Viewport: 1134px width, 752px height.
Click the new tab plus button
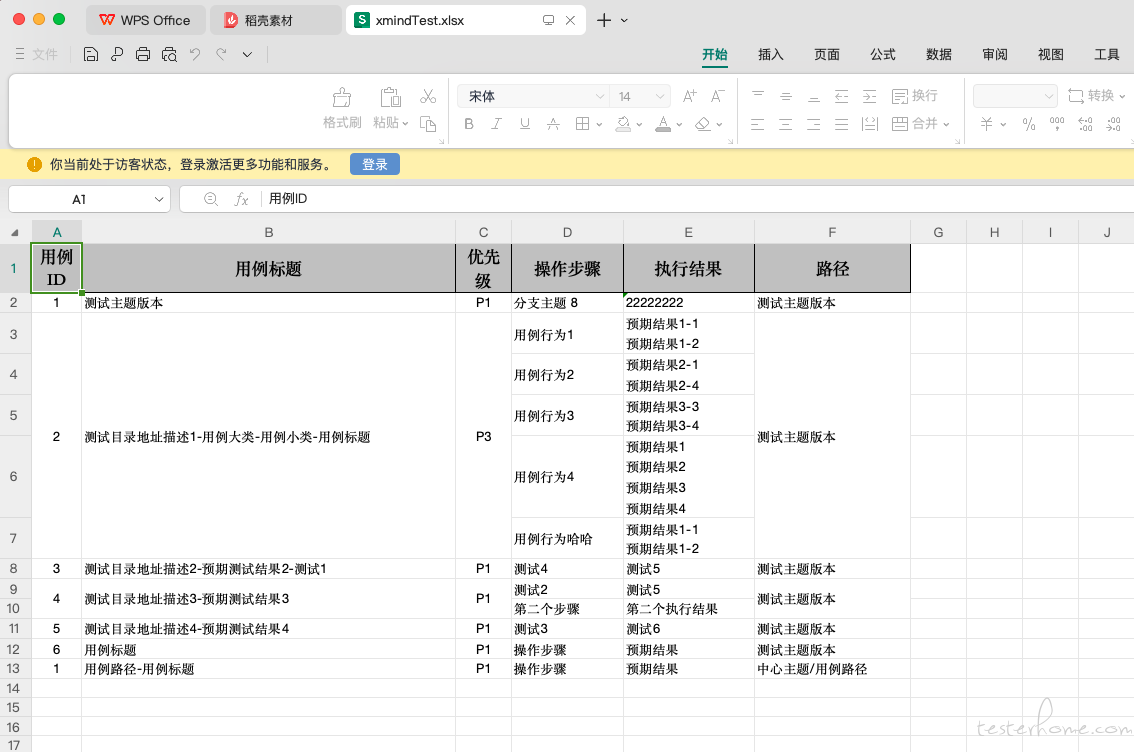coord(604,20)
